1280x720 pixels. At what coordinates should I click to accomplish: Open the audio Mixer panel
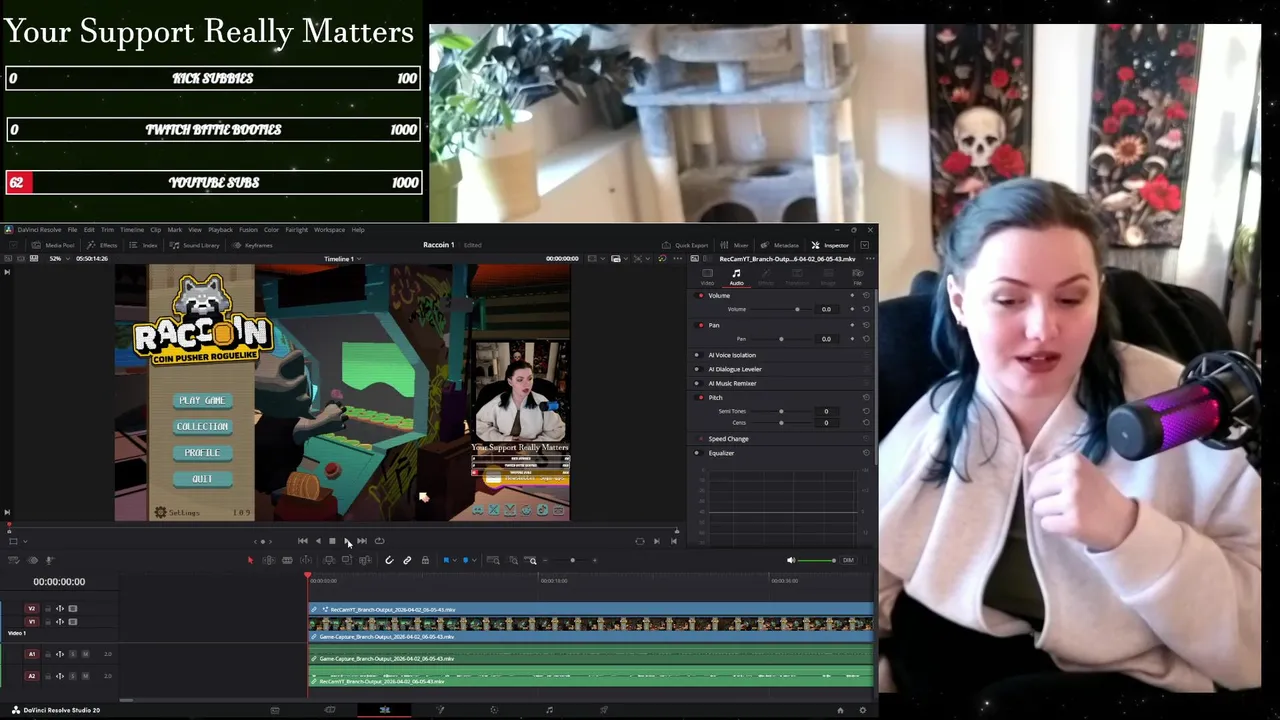coord(735,245)
